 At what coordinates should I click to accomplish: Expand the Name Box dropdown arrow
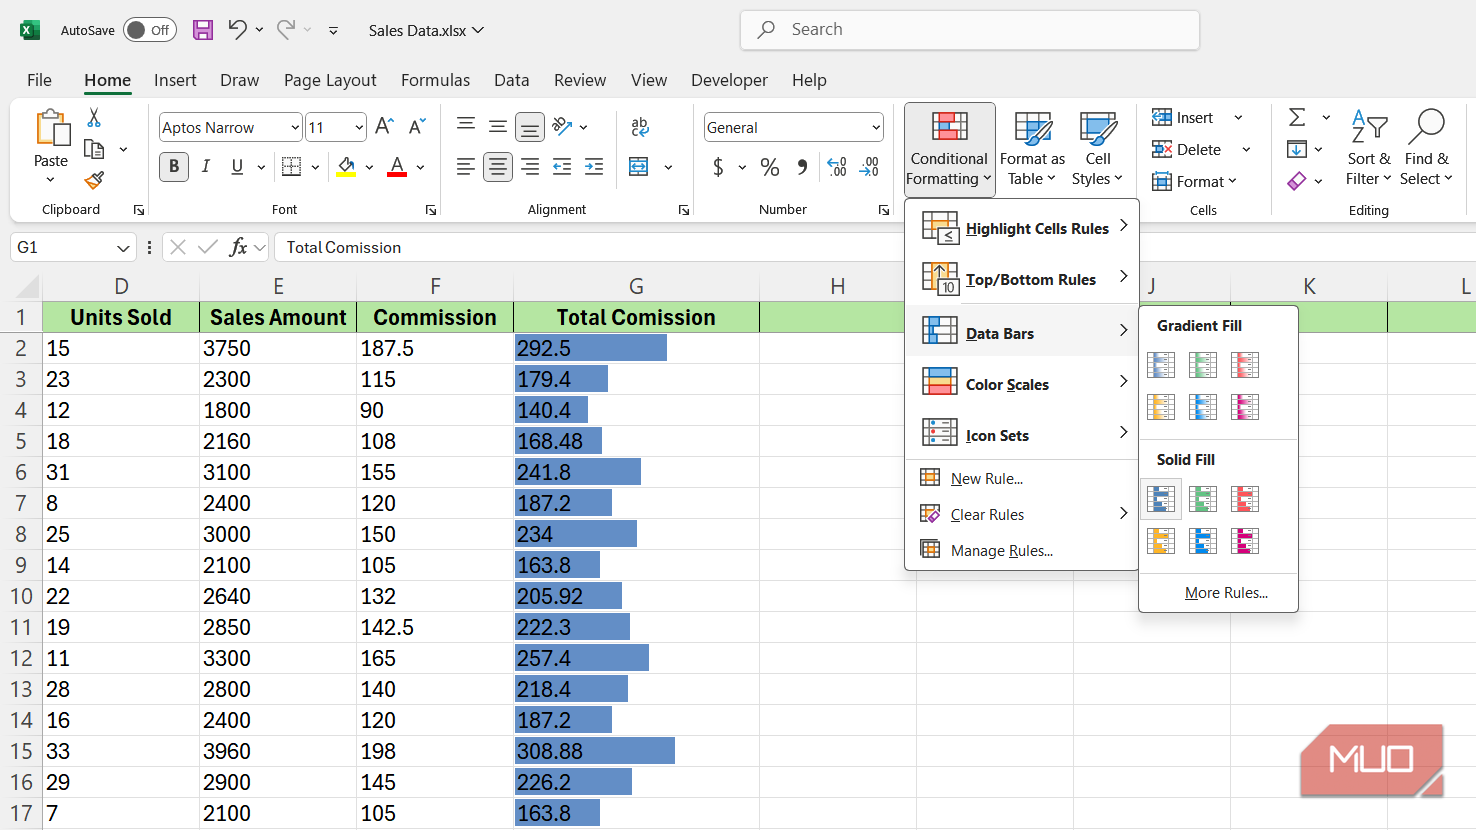(x=123, y=248)
